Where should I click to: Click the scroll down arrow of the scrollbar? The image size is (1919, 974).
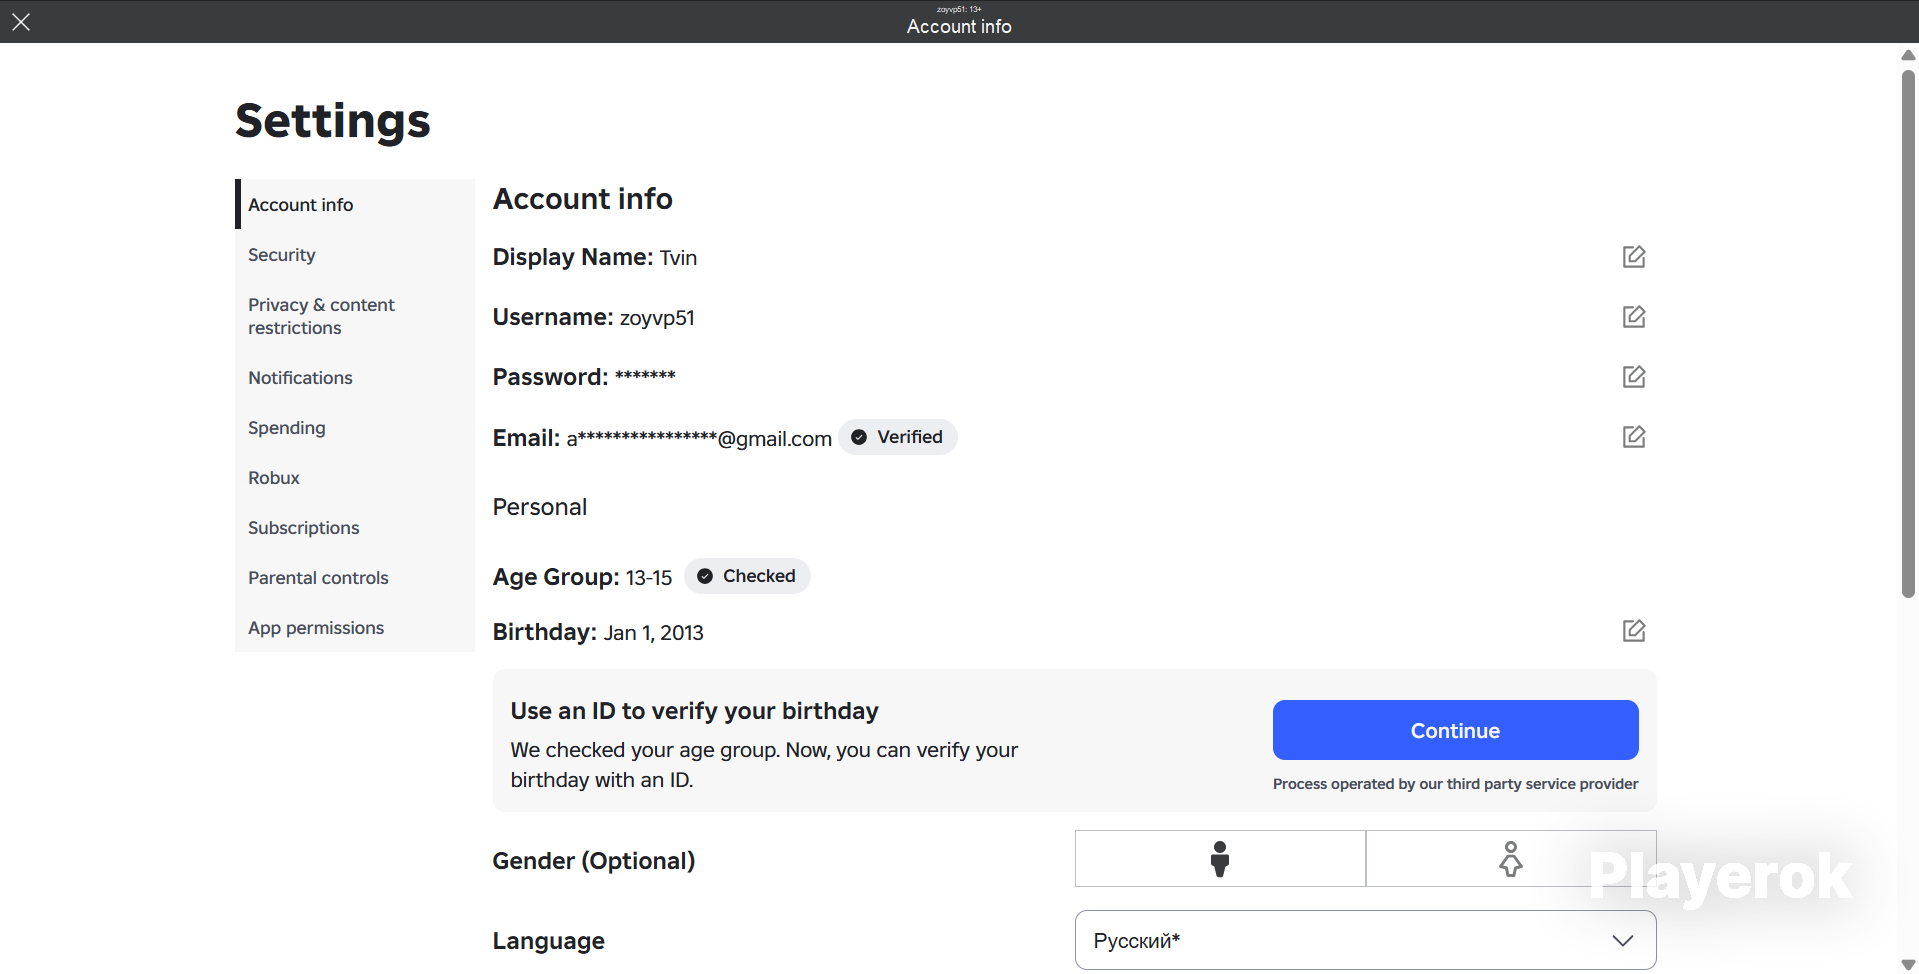pyautogui.click(x=1908, y=965)
